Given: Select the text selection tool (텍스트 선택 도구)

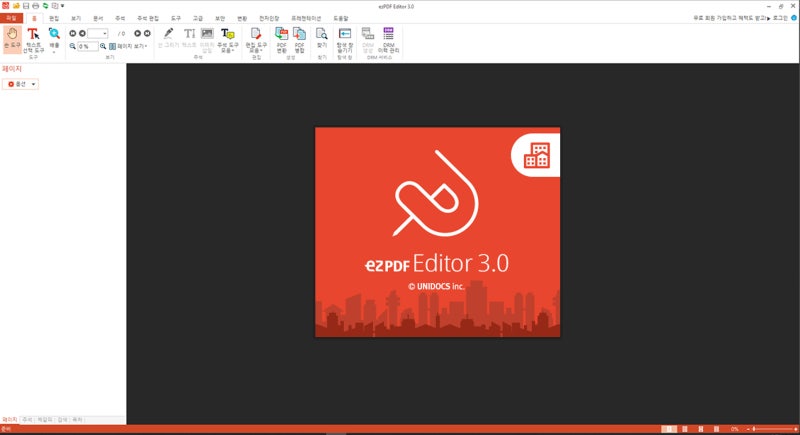Looking at the screenshot, I should [x=33, y=38].
